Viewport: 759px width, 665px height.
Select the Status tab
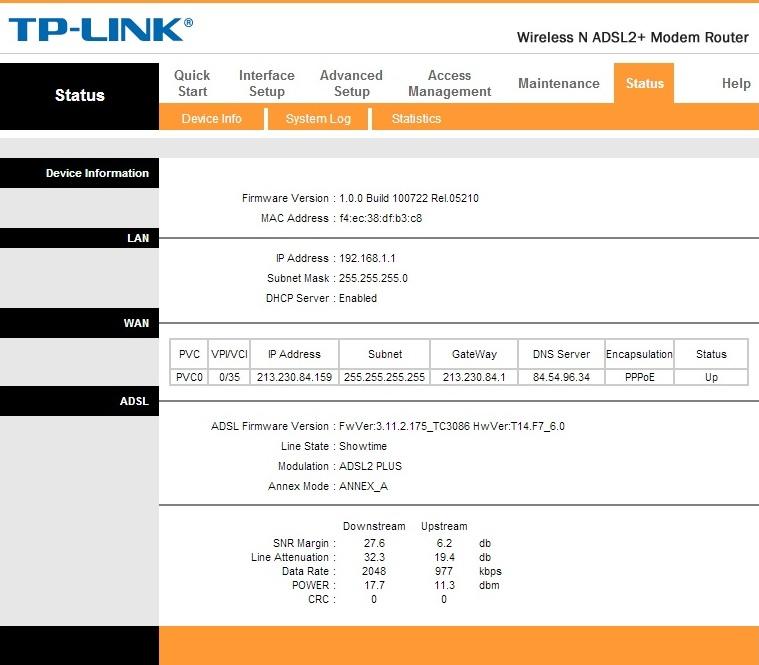click(644, 84)
